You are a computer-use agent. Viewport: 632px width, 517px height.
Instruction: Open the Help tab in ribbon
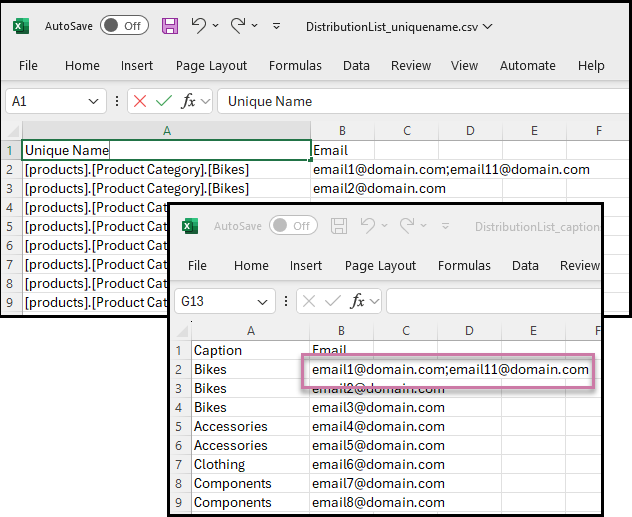[591, 66]
